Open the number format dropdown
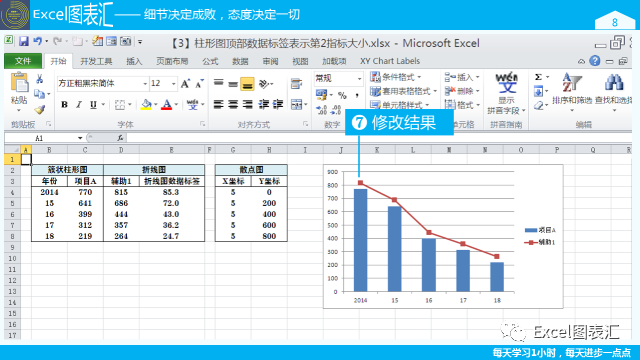 pos(359,78)
